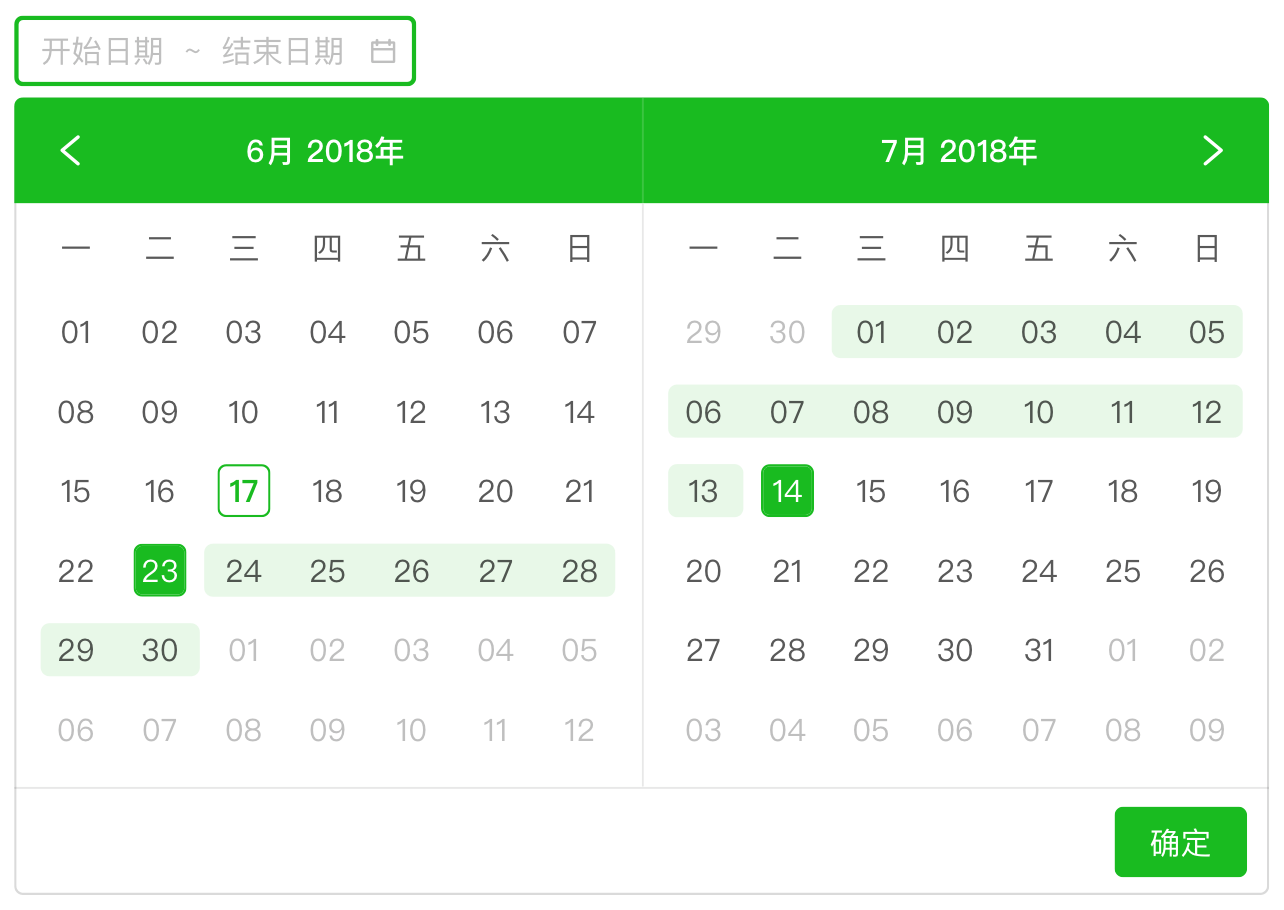This screenshot has width=1284, height=910.
Task: Click greyed-out 12 in June's last row
Action: 580,731
